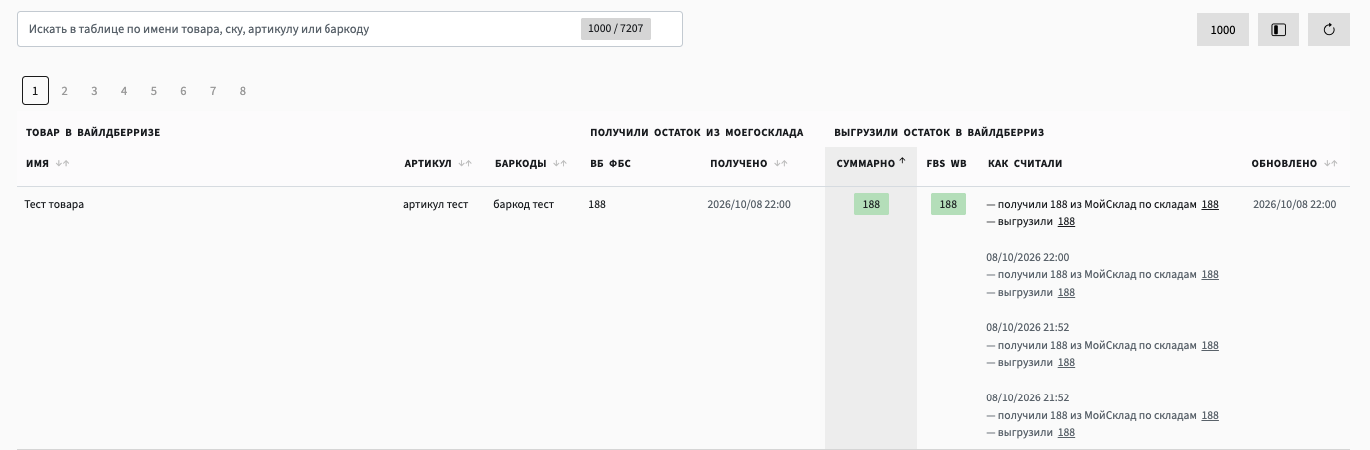The image size is (1370, 450).
Task: Click the Как считали column header
Action: (x=1025, y=163)
